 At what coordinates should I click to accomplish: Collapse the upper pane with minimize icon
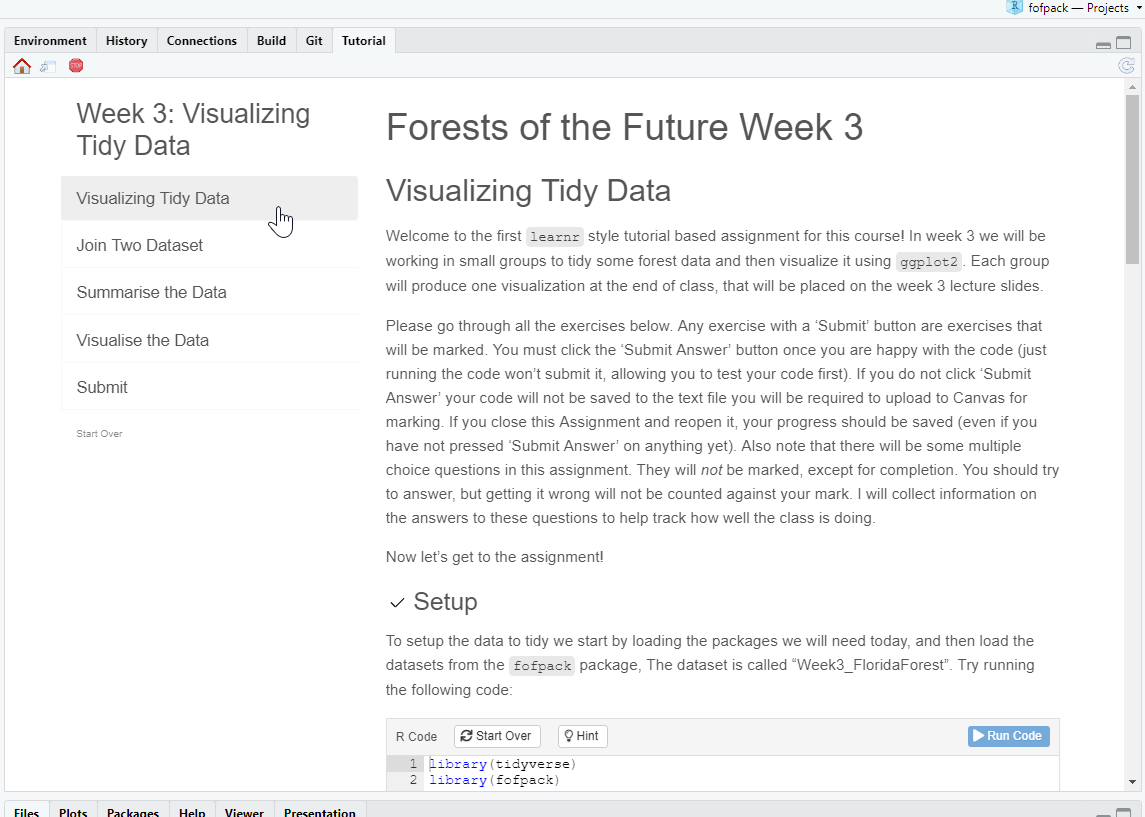1103,45
